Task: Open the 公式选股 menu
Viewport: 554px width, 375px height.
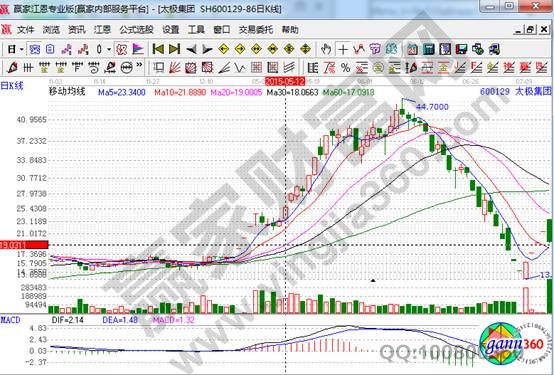Action: (136, 30)
